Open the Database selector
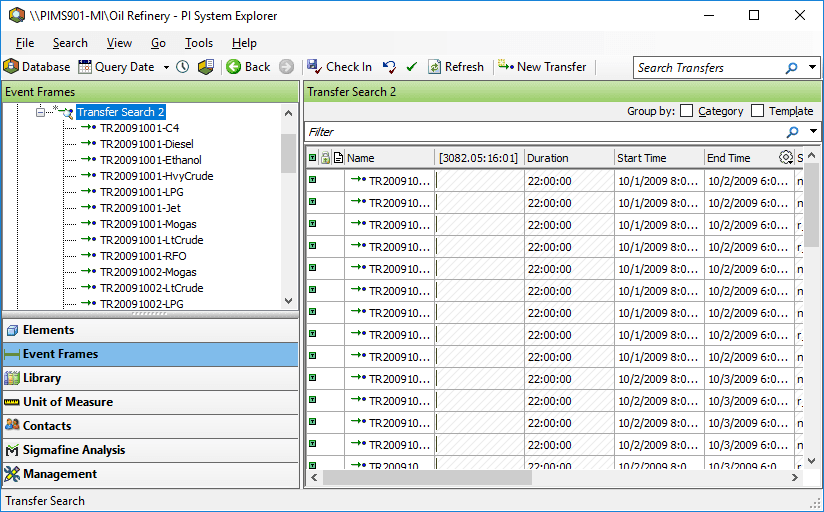The image size is (824, 512). pyautogui.click(x=37, y=67)
